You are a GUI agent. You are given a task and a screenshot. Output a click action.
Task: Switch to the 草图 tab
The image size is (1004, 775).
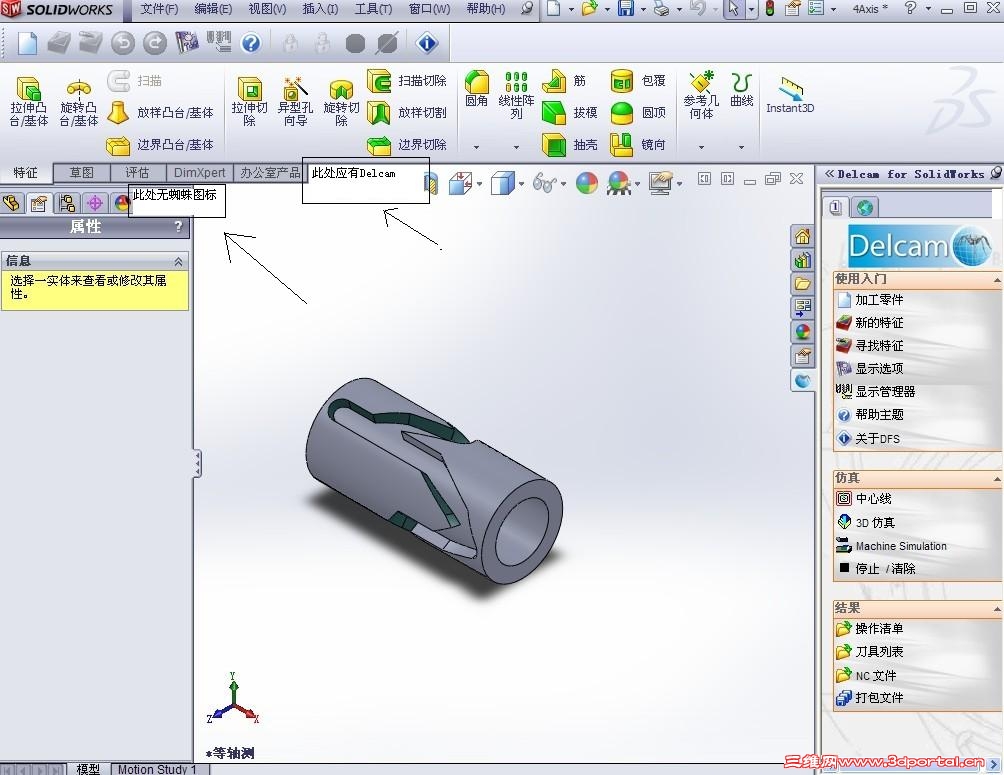(81, 173)
